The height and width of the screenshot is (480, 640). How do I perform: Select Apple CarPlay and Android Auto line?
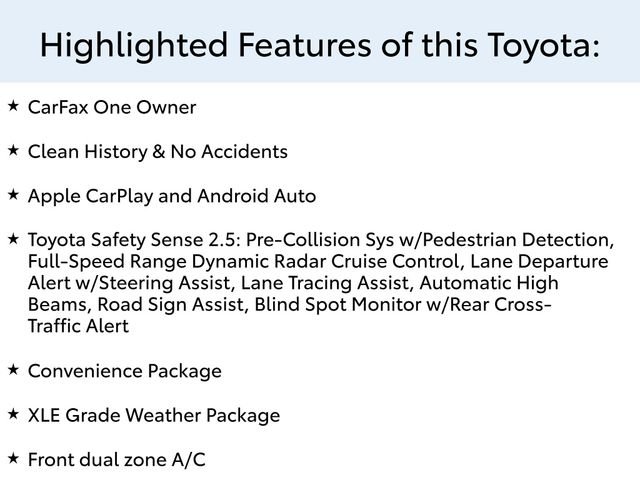click(x=172, y=196)
